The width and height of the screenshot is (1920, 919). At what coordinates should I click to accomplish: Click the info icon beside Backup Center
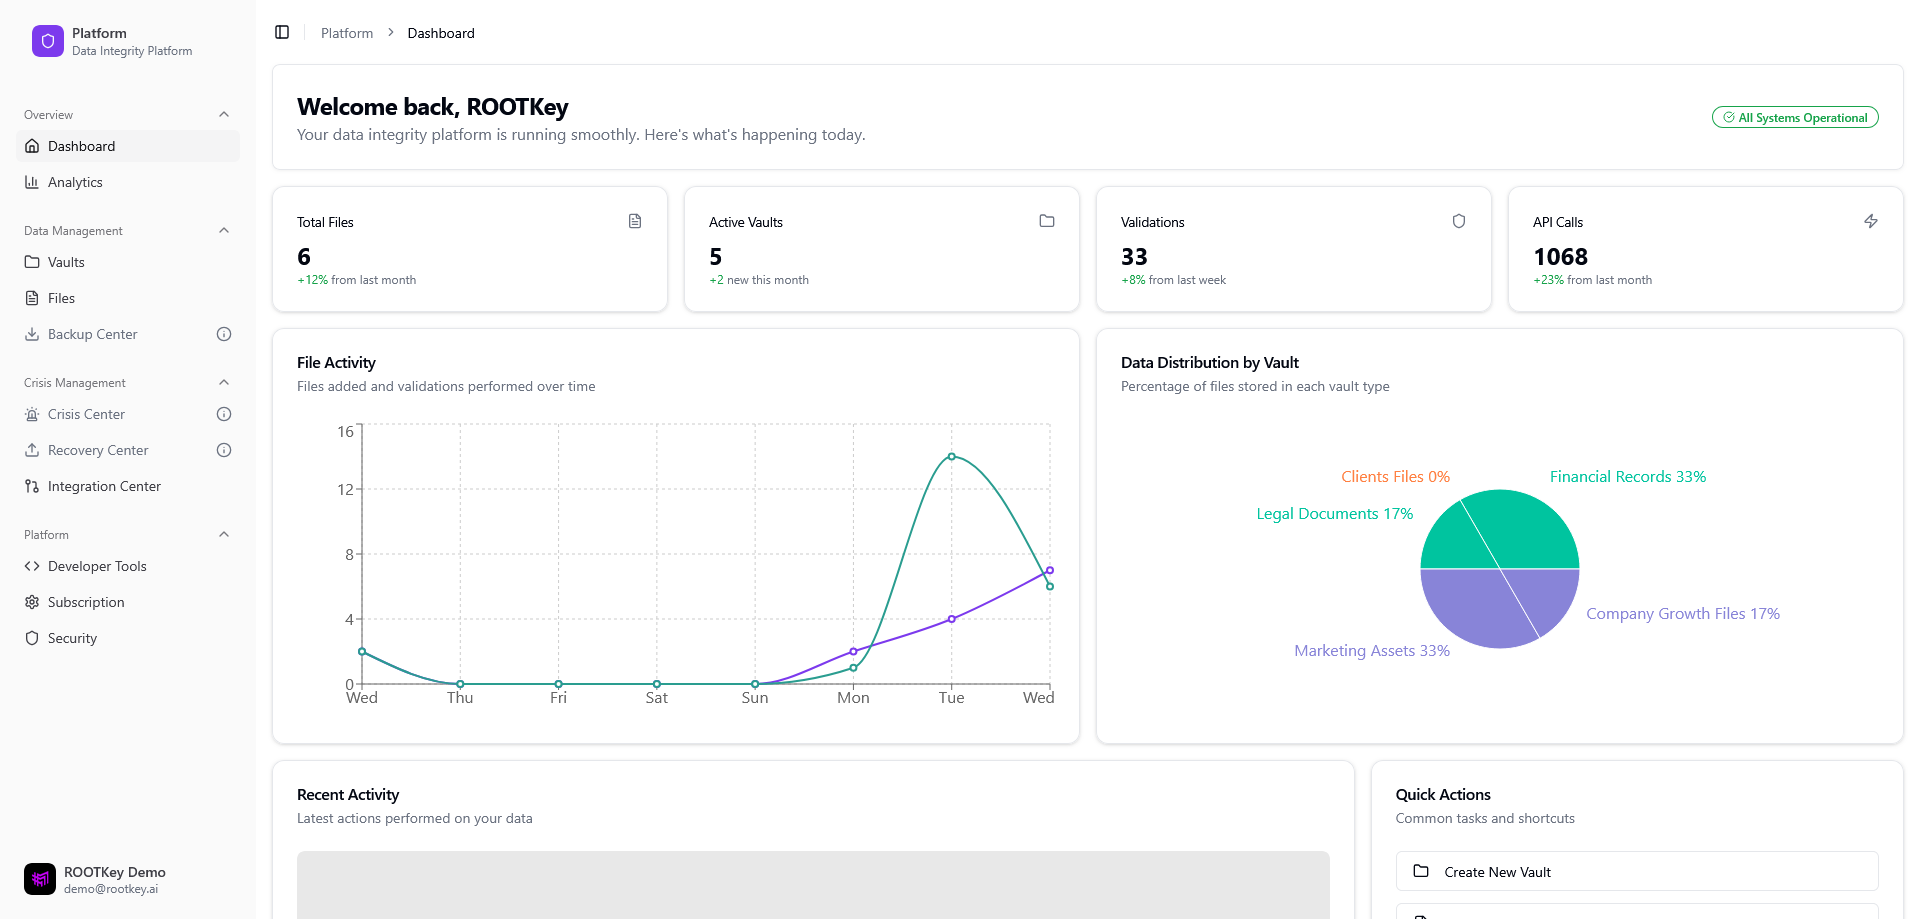224,334
